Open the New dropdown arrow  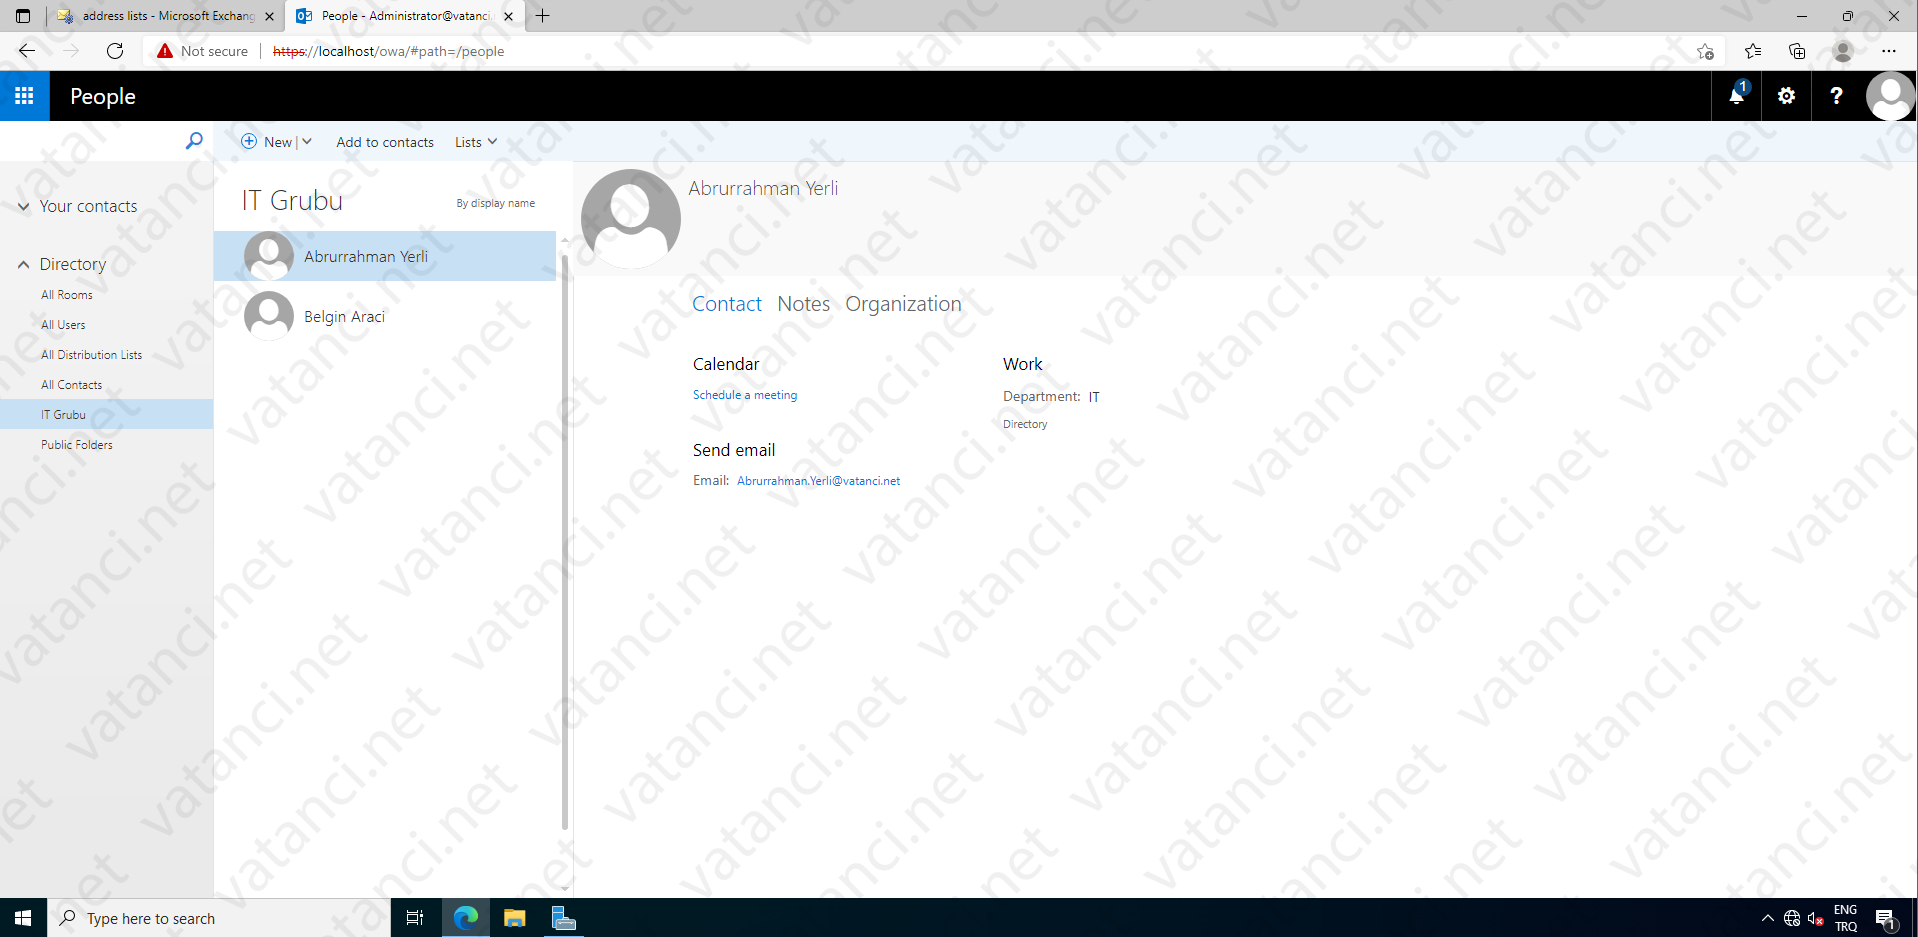click(307, 142)
